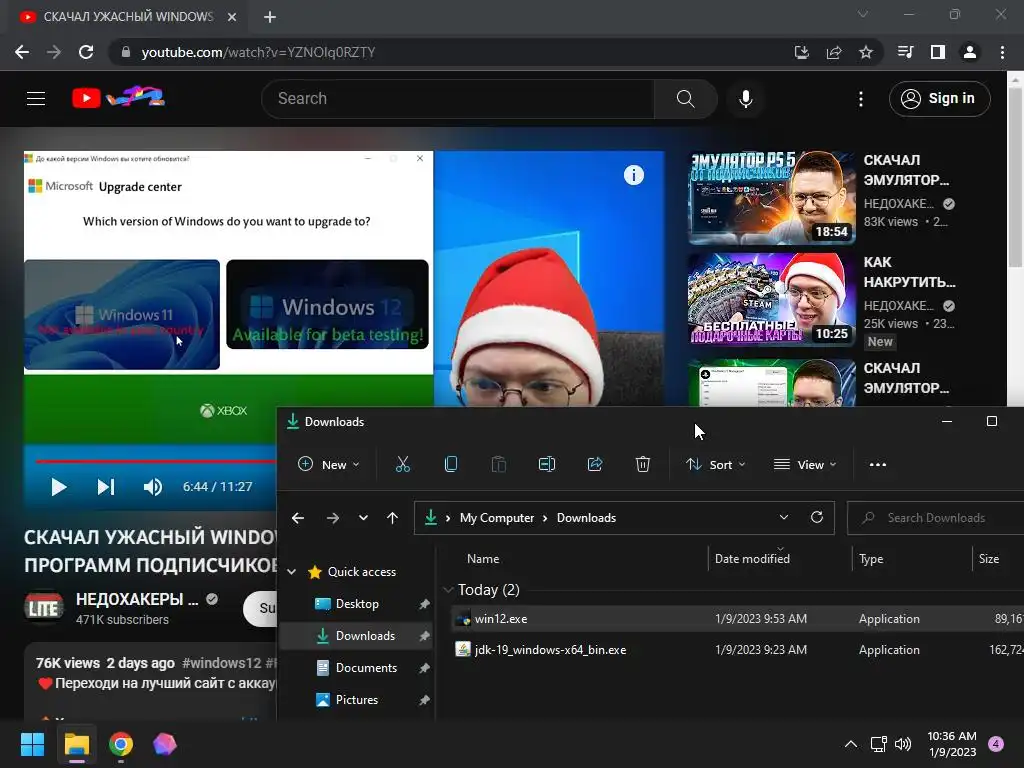The image size is (1024, 768).
Task: Go forward in File Explorer navigation
Action: 332,518
